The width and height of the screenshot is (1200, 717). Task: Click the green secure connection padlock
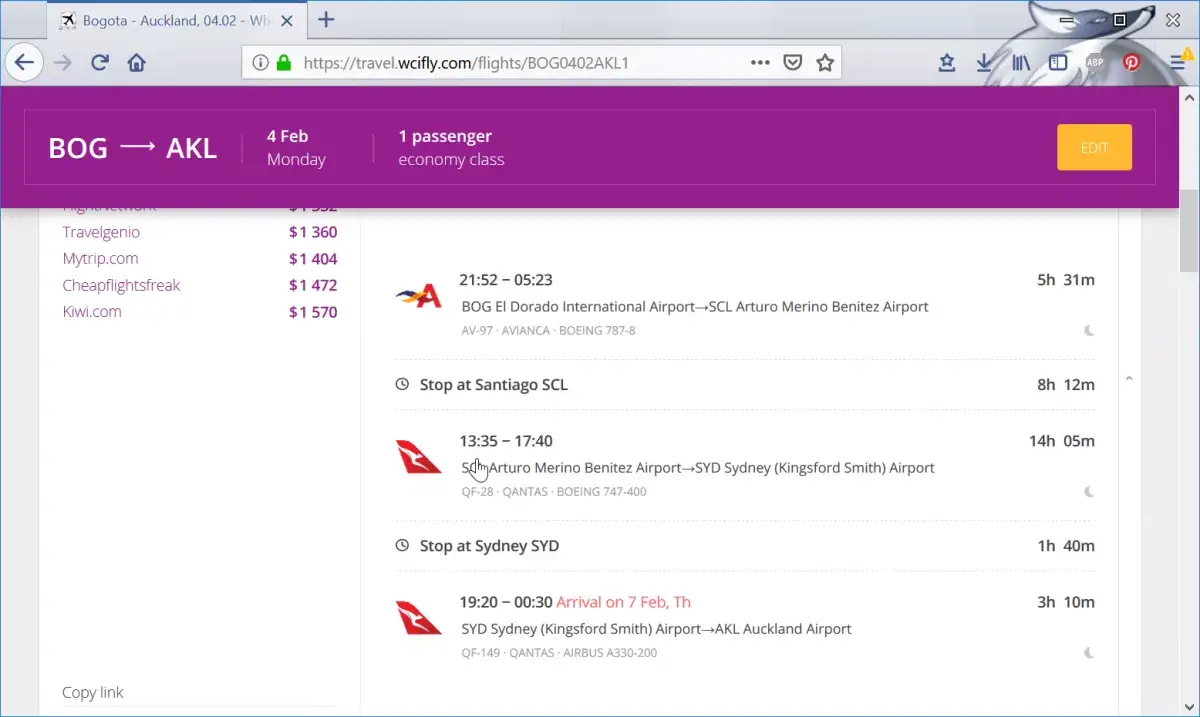[283, 63]
